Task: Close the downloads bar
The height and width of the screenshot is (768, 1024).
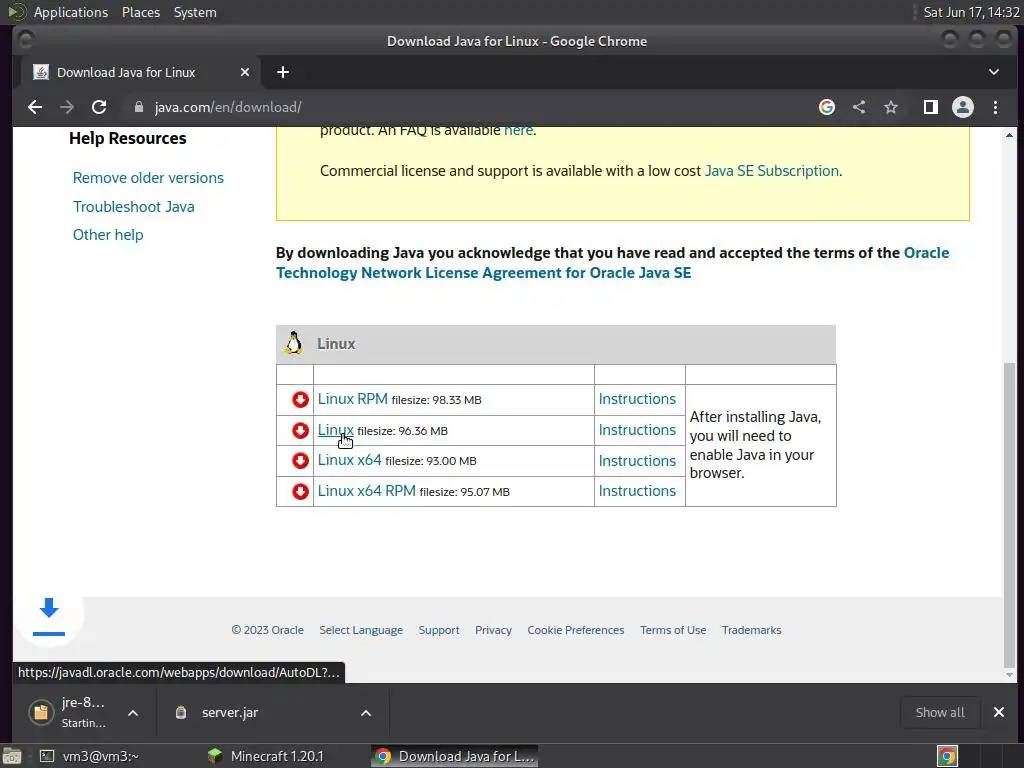Action: tap(999, 712)
